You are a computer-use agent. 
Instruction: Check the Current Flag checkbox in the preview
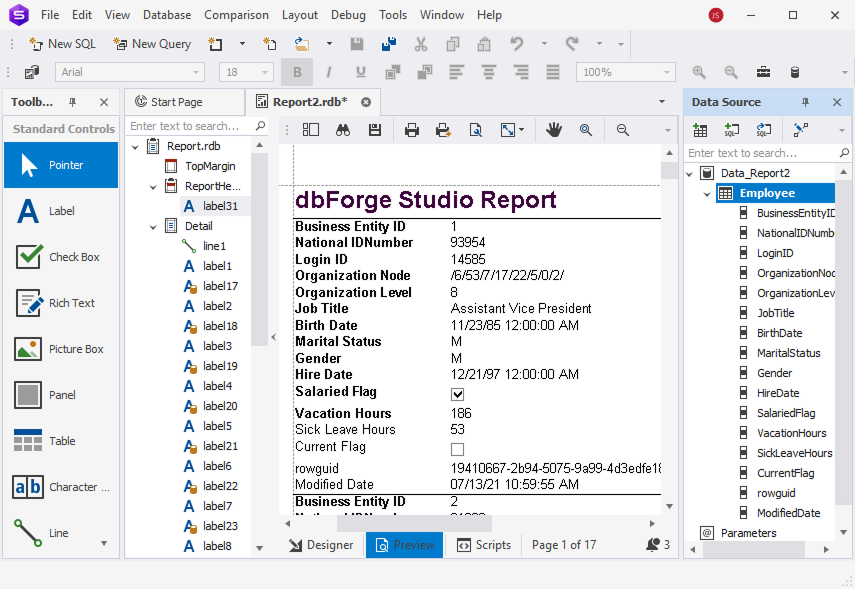click(x=457, y=447)
